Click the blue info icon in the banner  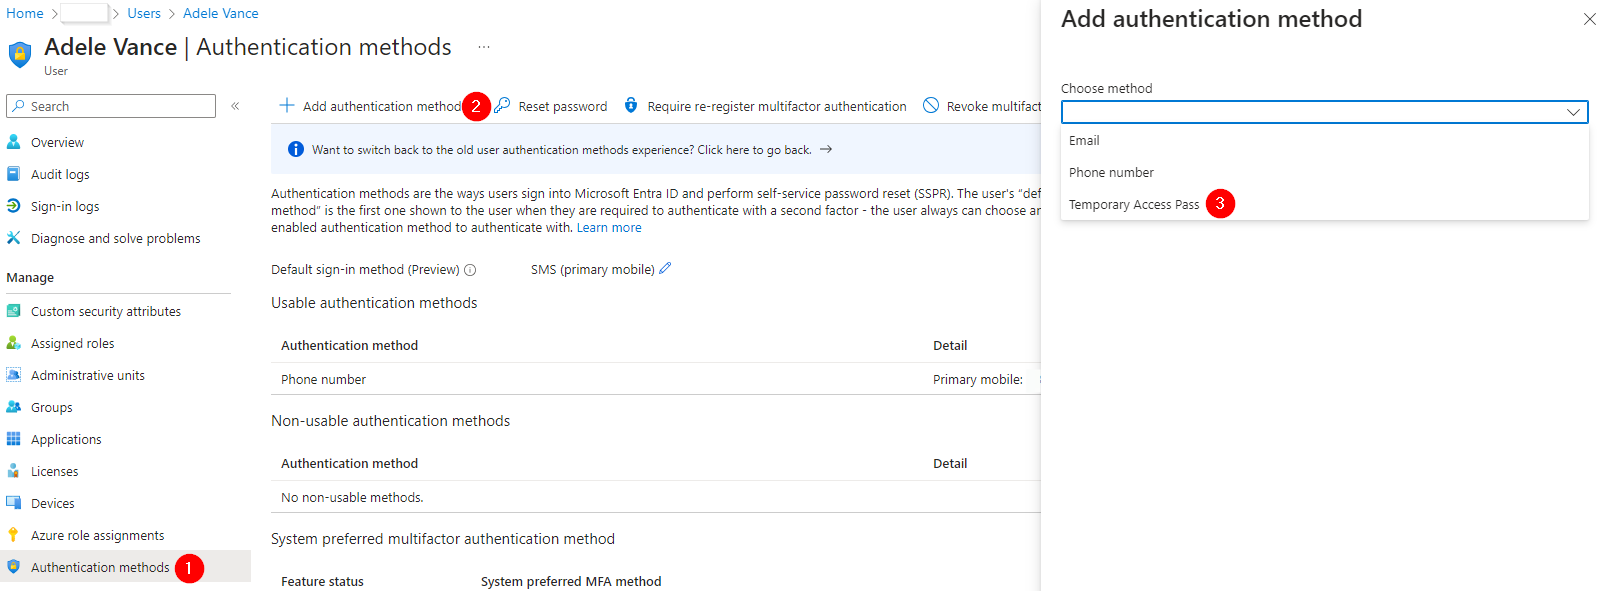[x=296, y=149]
